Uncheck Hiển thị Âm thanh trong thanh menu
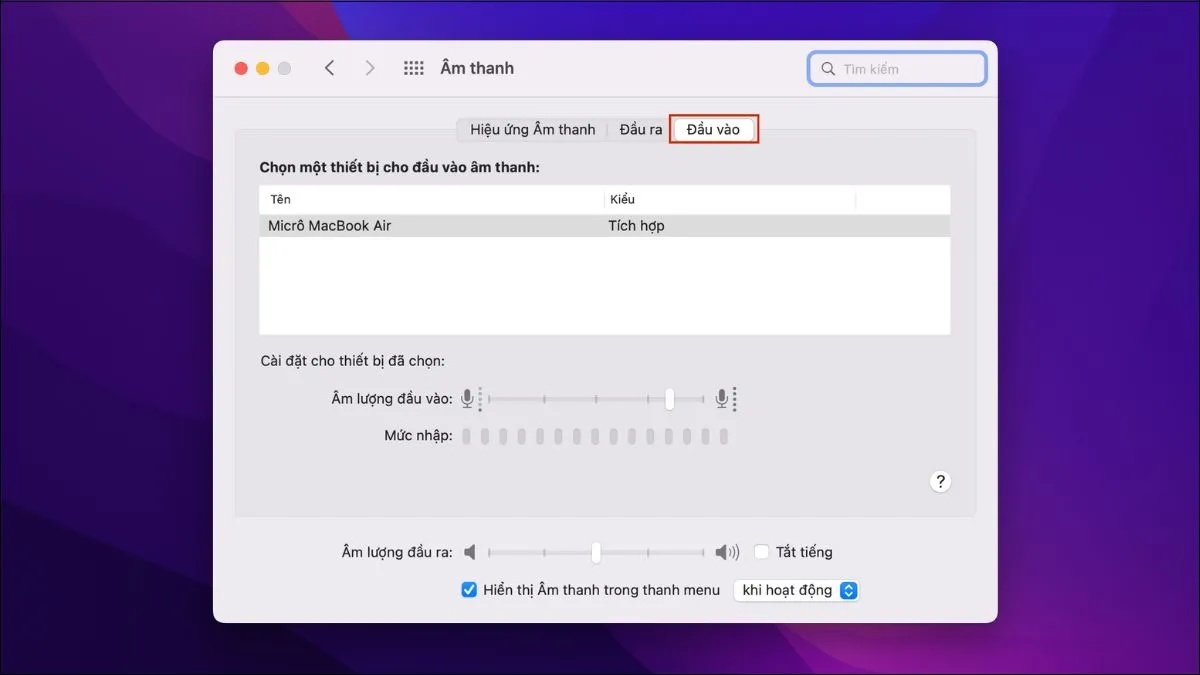The height and width of the screenshot is (675, 1200). point(469,590)
